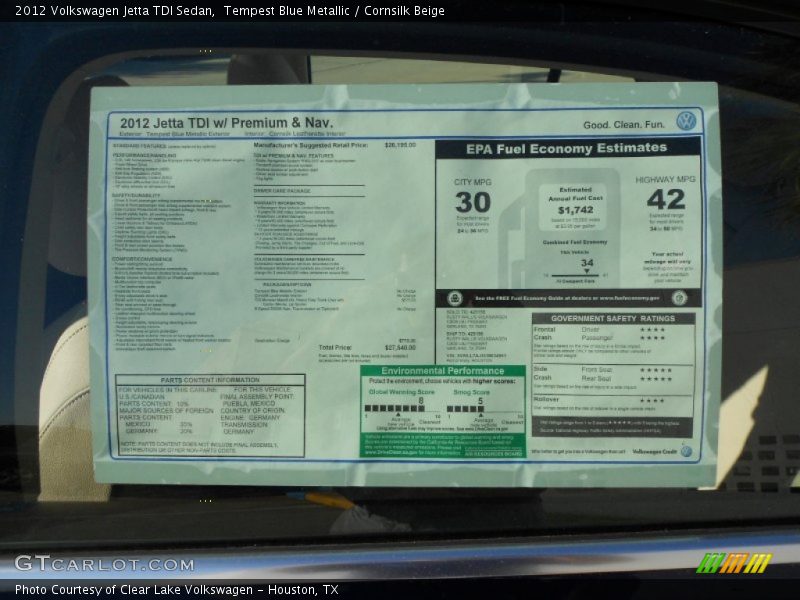Click the 'Global Warming Score' label

click(402, 392)
